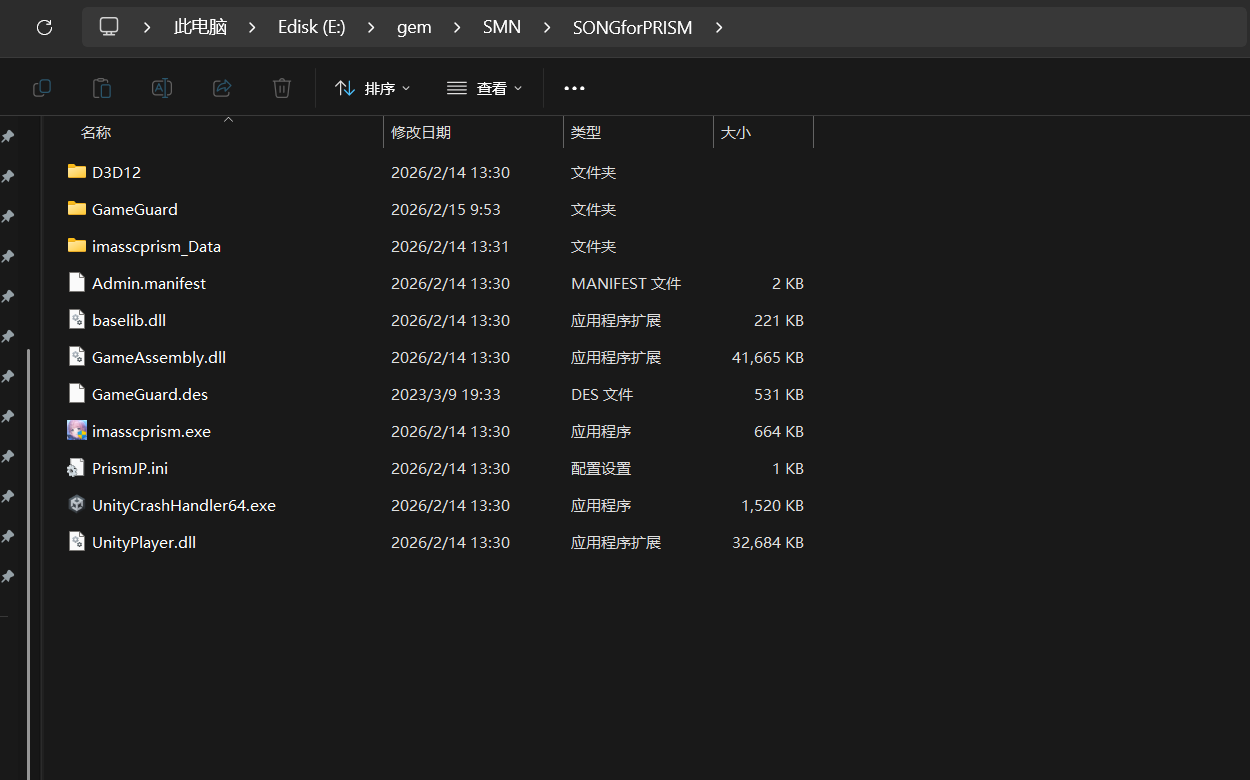
Task: Expand chevron after SONGforPRISM in breadcrumb
Action: coord(719,28)
